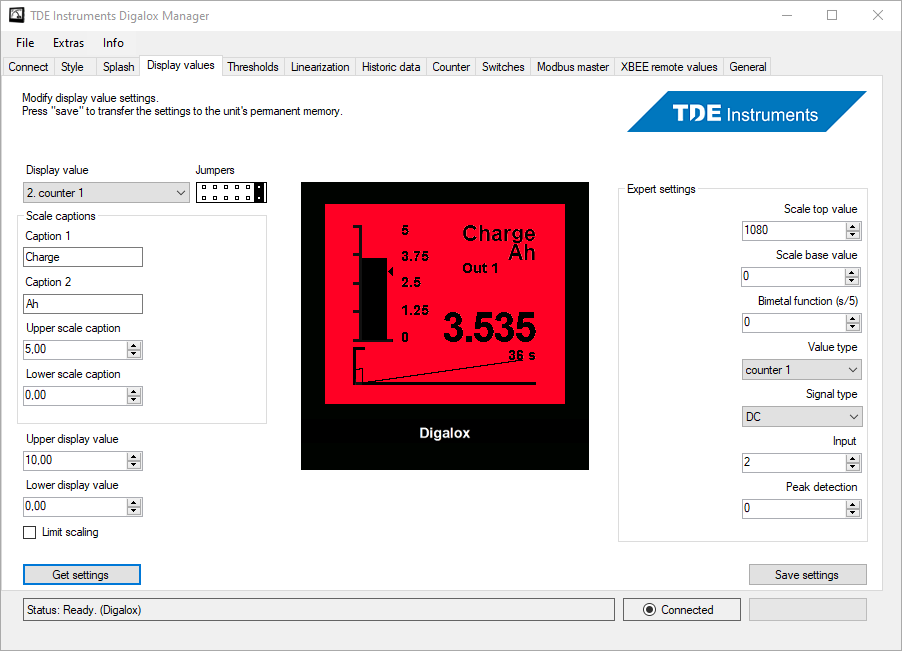Decrease the Peak detection value
This screenshot has width=902, height=651.
[853, 512]
